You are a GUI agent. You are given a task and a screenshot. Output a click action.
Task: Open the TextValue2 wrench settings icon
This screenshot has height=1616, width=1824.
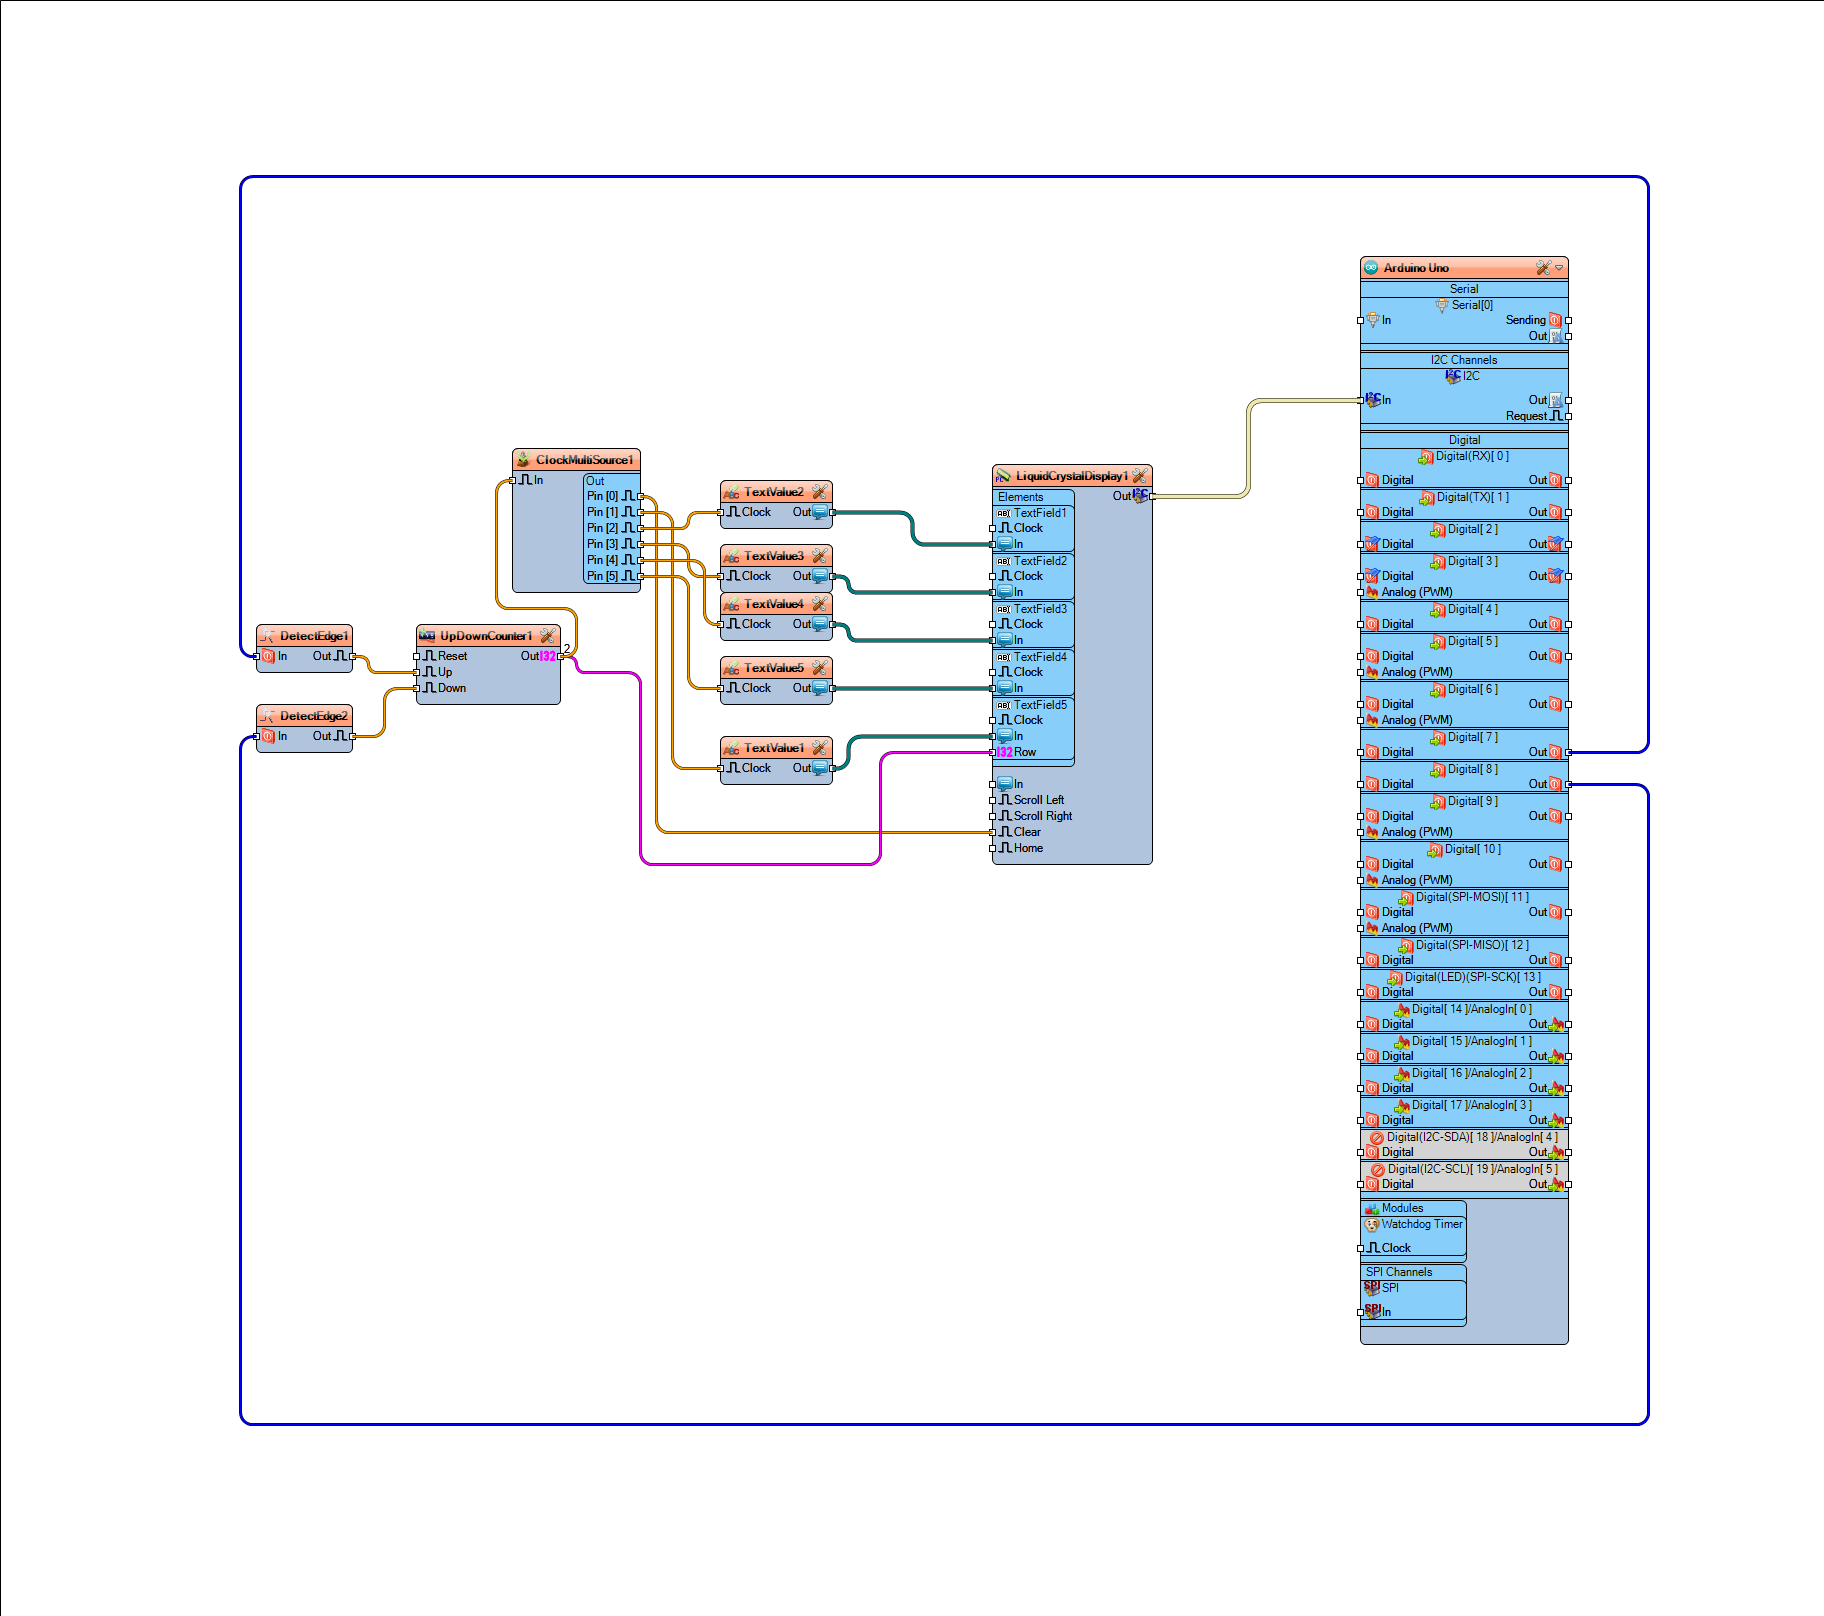coord(819,492)
